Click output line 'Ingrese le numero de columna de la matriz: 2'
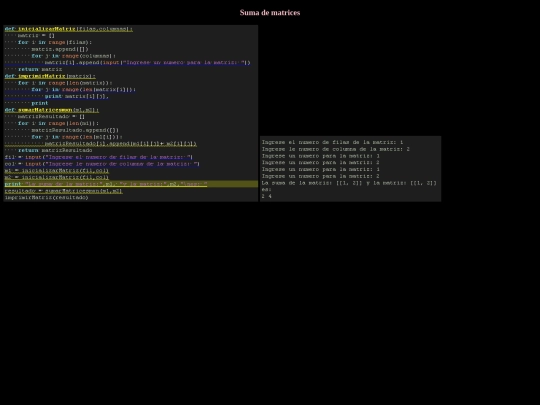Screen dimensions: 540x405 tap(336, 149)
